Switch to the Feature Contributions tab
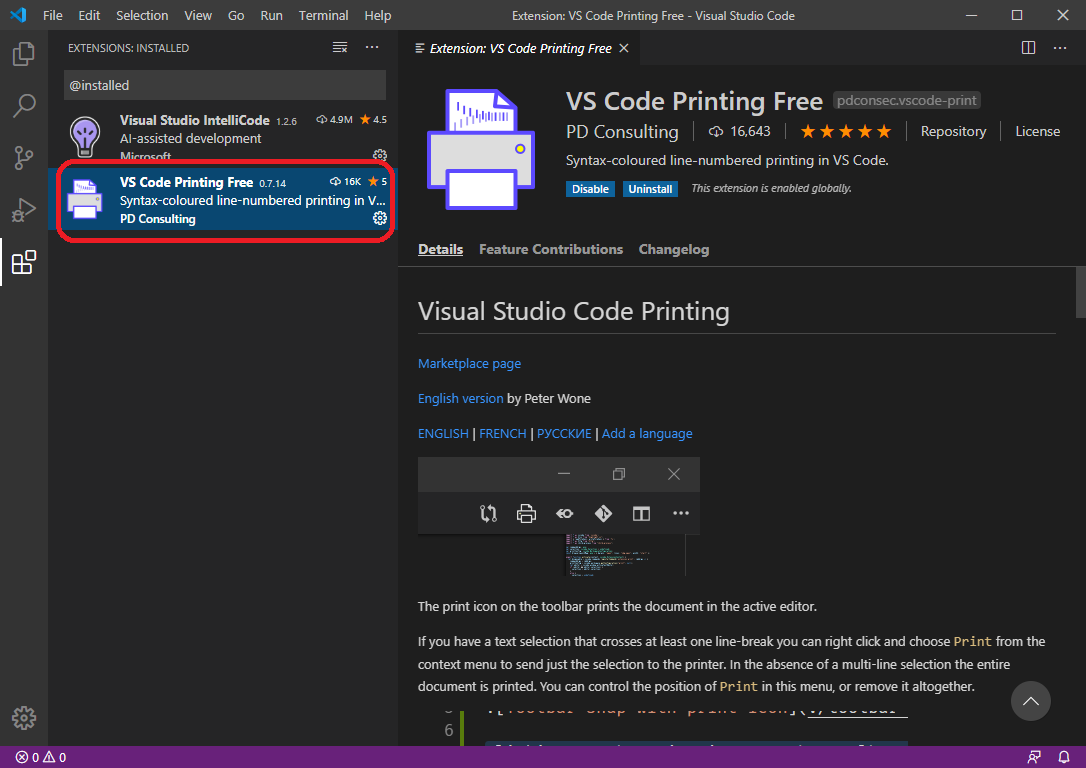Image resolution: width=1086 pixels, height=768 pixels. pyautogui.click(x=551, y=249)
